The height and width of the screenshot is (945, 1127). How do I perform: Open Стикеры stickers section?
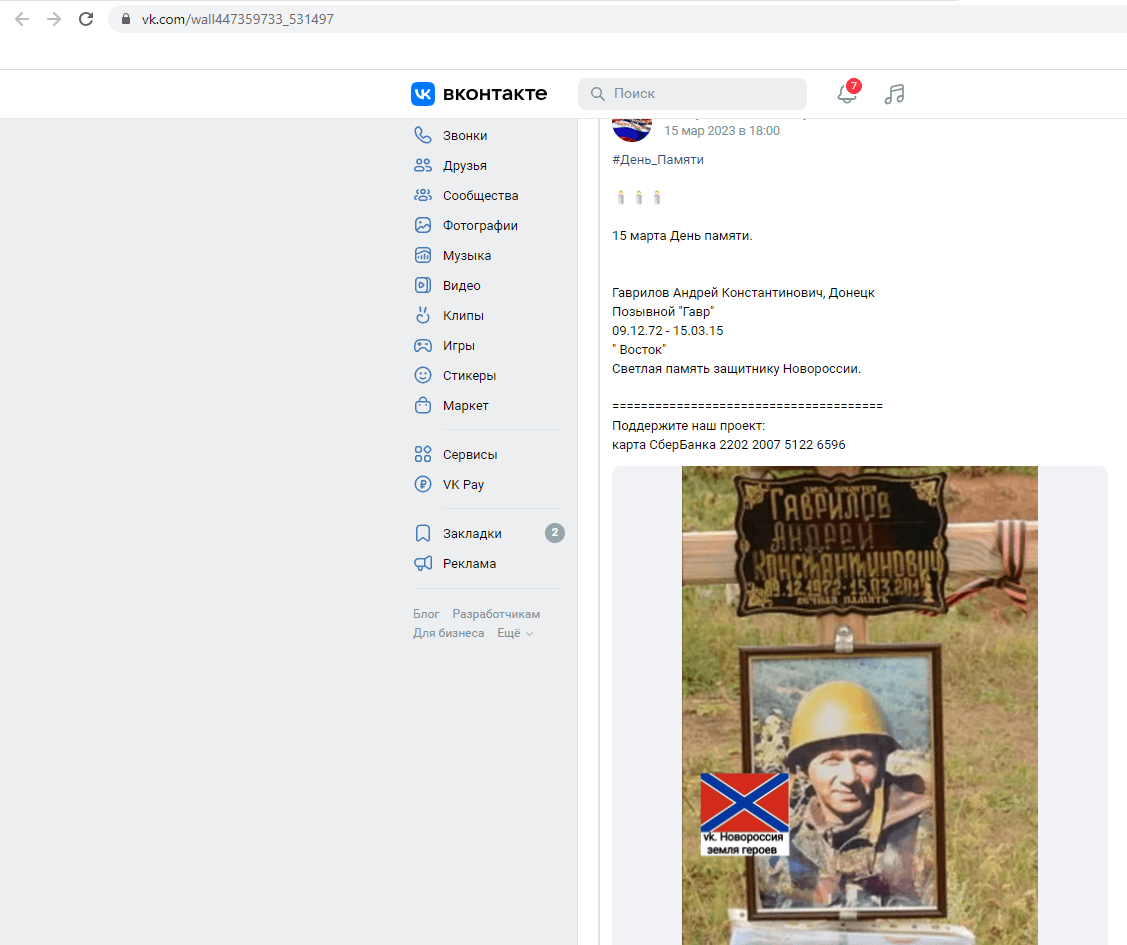click(x=469, y=376)
